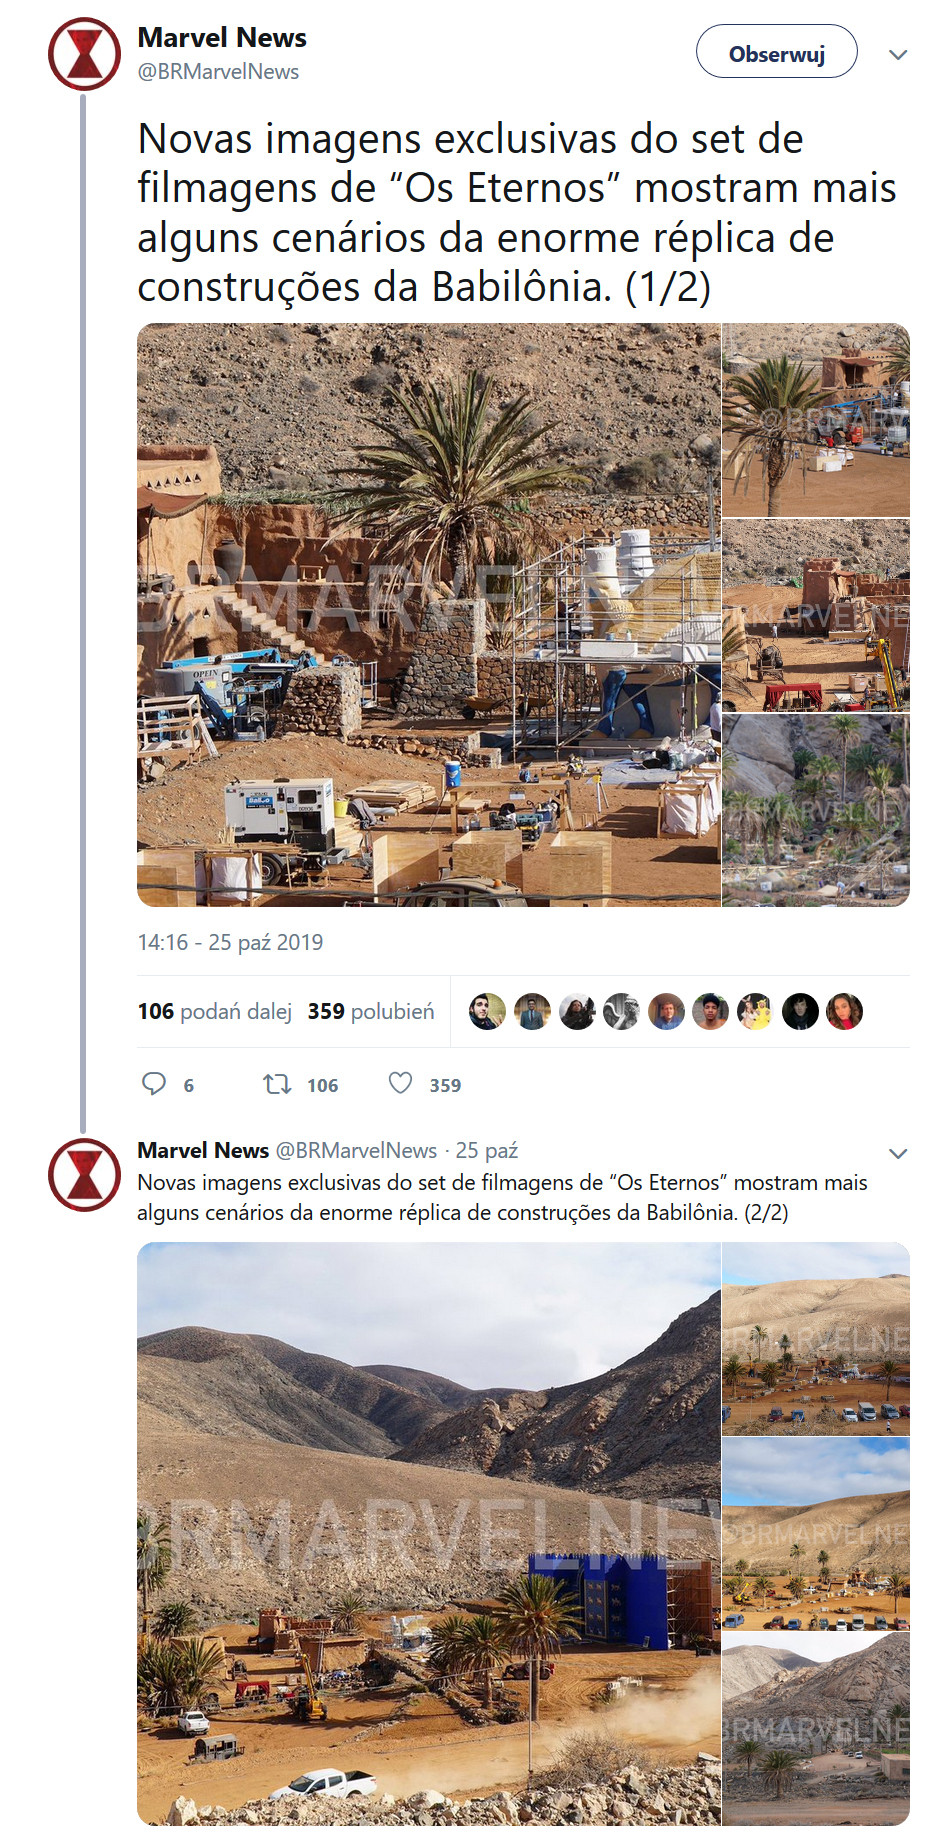Show the 359 polubień list

pyautogui.click(x=371, y=1012)
